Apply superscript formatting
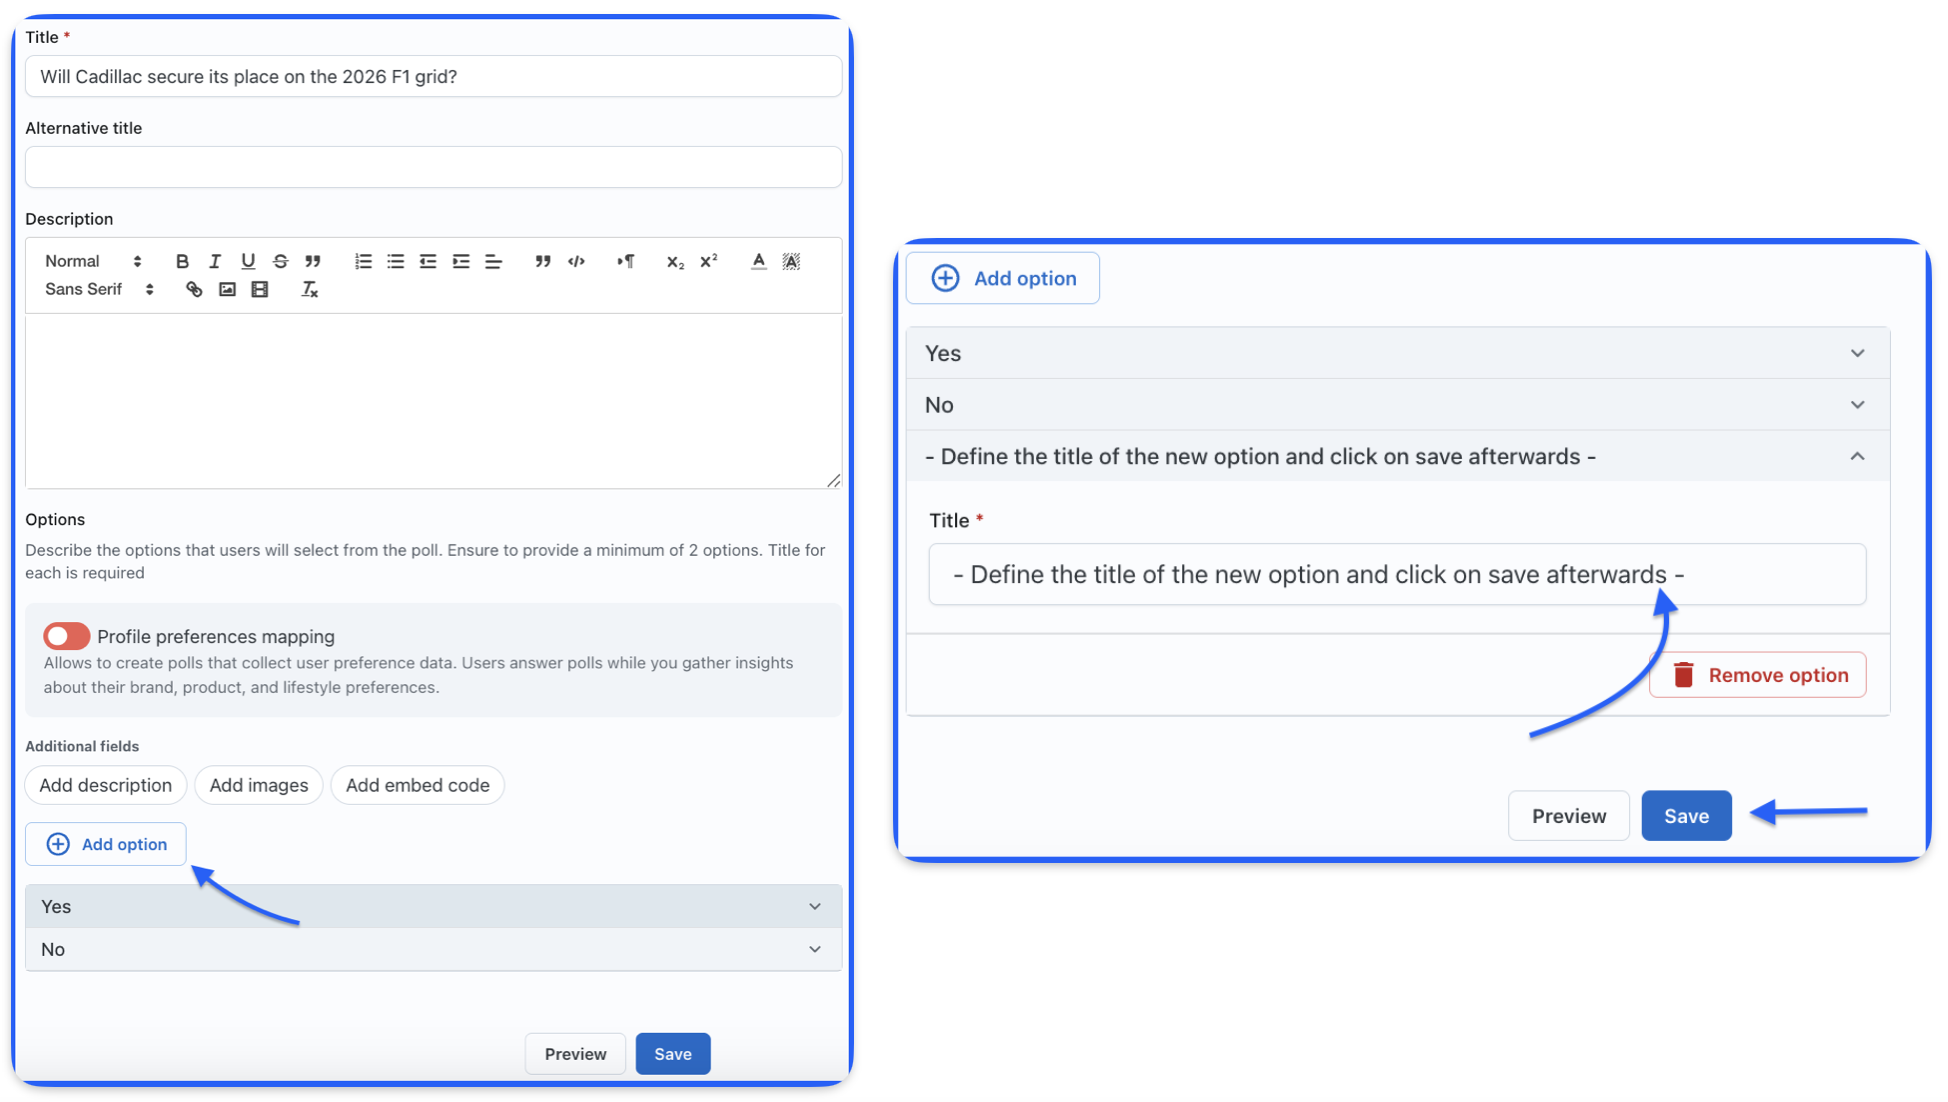The height and width of the screenshot is (1102, 1948). (x=709, y=261)
